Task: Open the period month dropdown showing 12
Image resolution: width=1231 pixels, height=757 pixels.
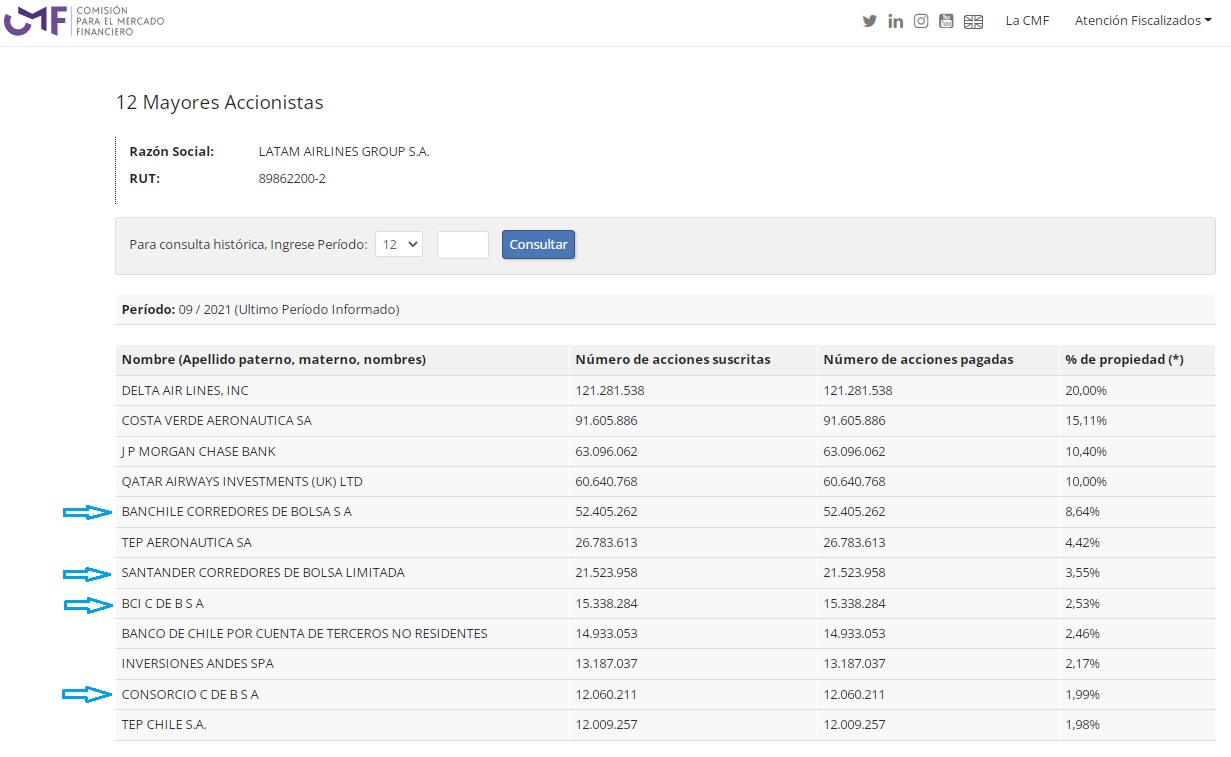Action: tap(399, 245)
